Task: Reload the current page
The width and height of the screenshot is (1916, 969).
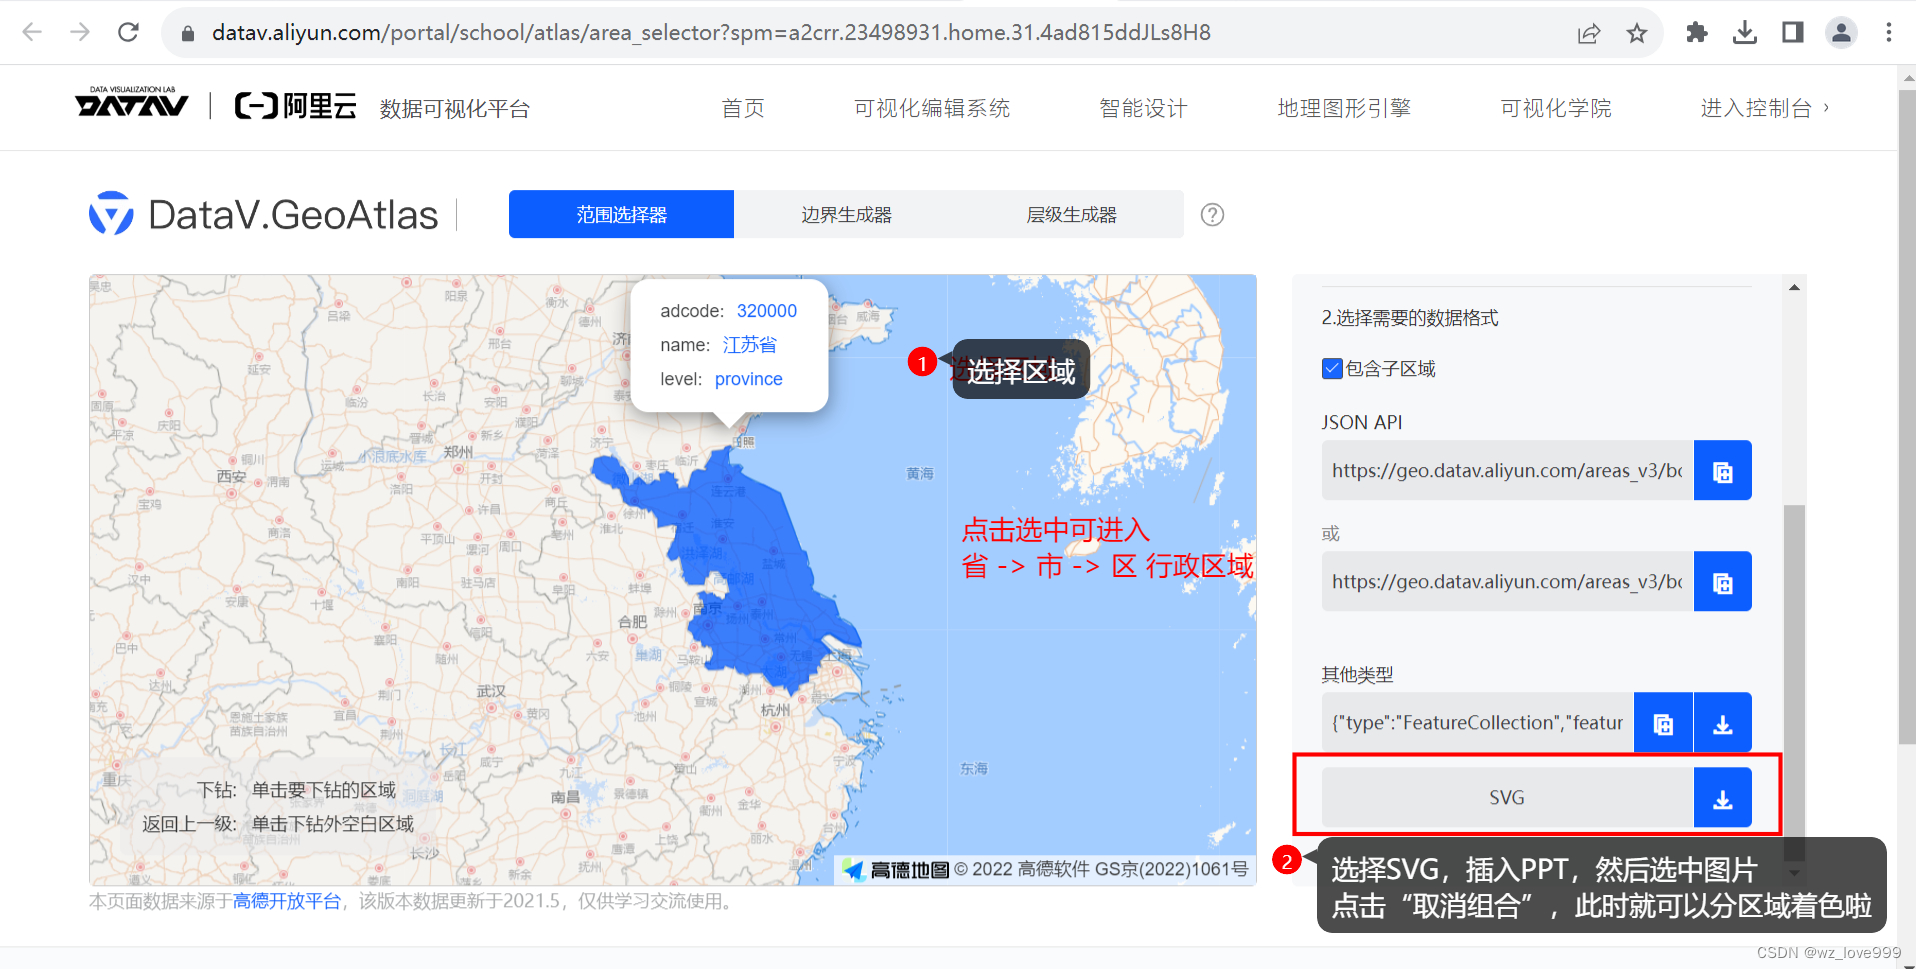Action: click(128, 32)
